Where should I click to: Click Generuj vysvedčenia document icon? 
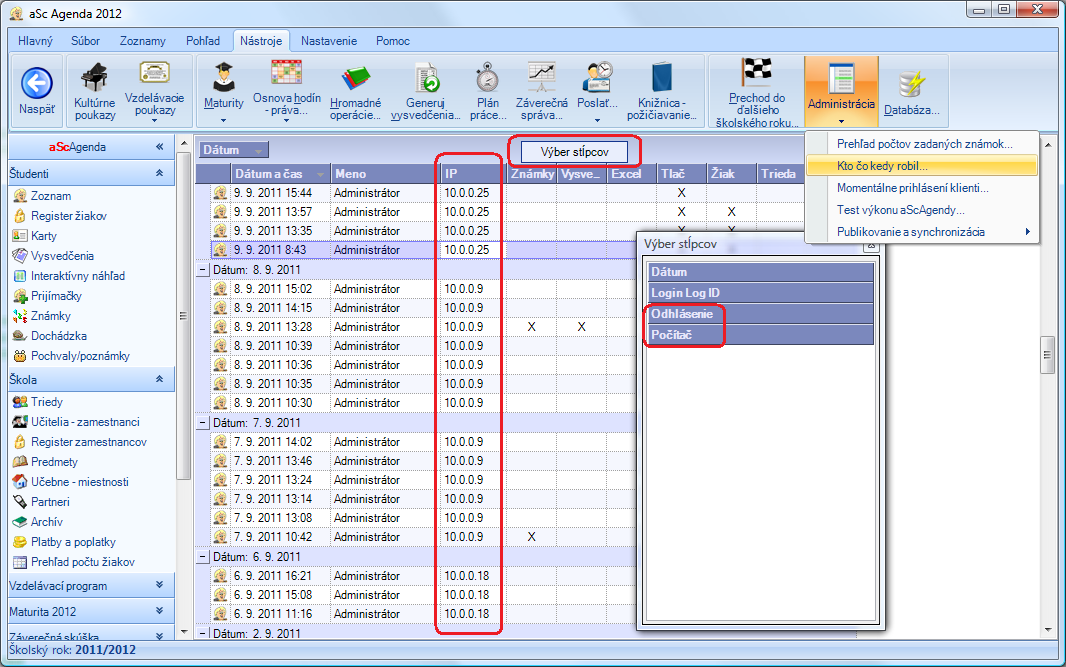426,78
